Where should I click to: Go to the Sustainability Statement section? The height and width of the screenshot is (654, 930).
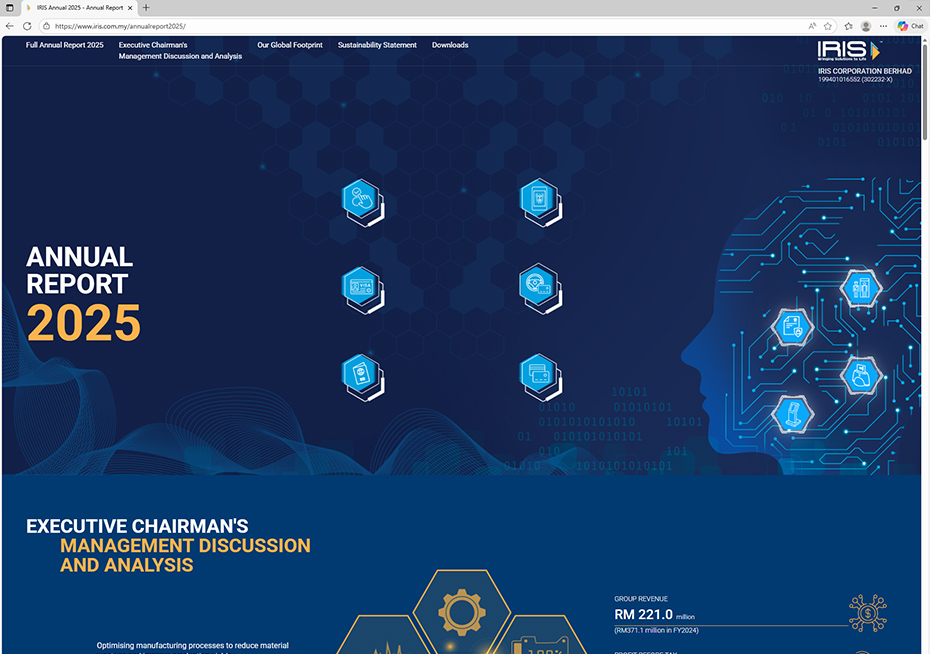(377, 45)
